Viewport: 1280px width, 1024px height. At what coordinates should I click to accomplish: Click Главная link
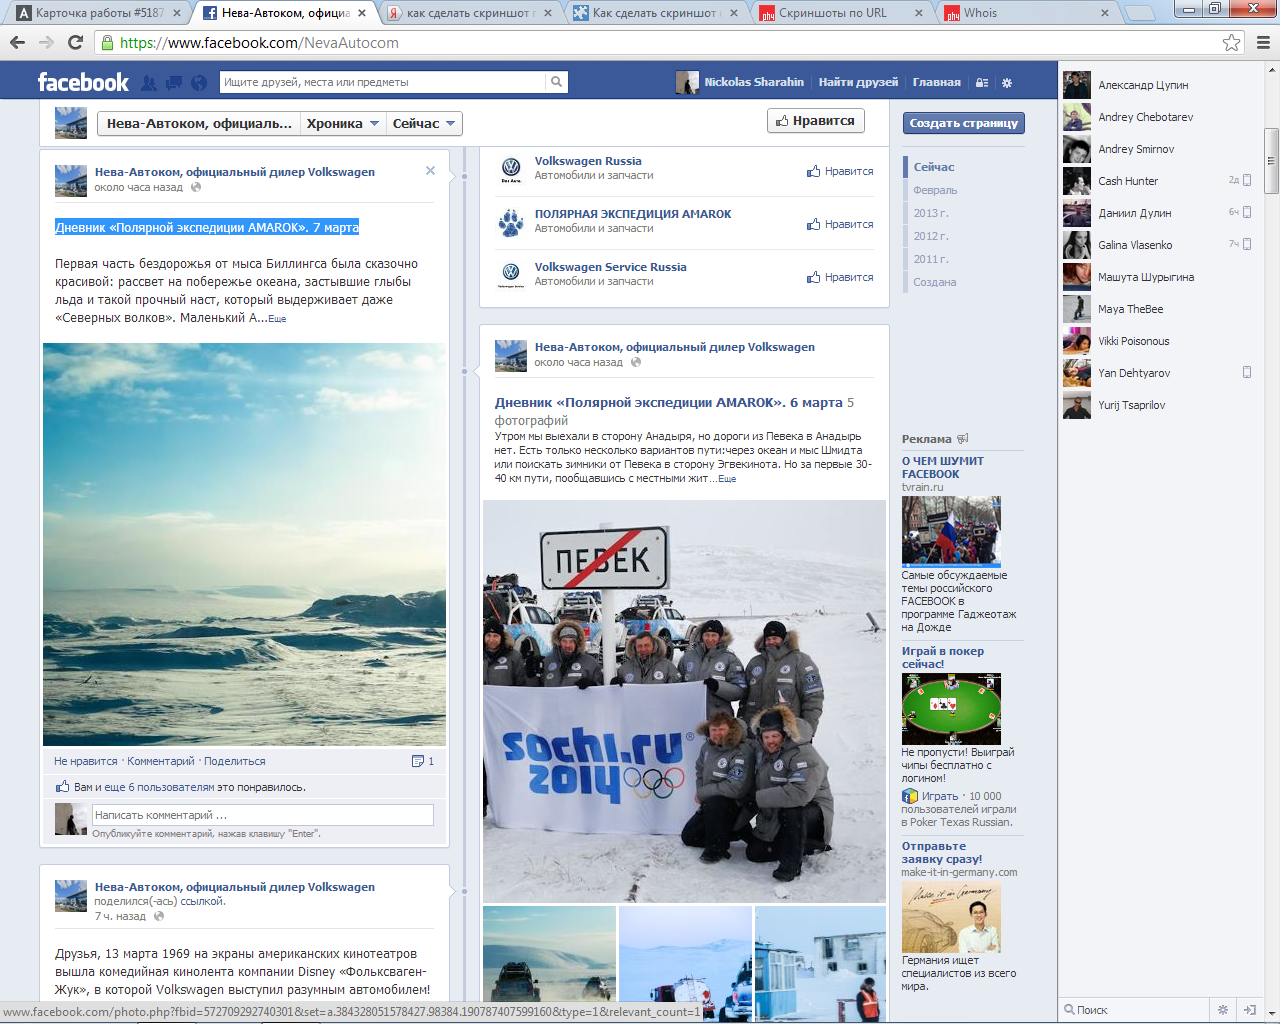point(937,82)
